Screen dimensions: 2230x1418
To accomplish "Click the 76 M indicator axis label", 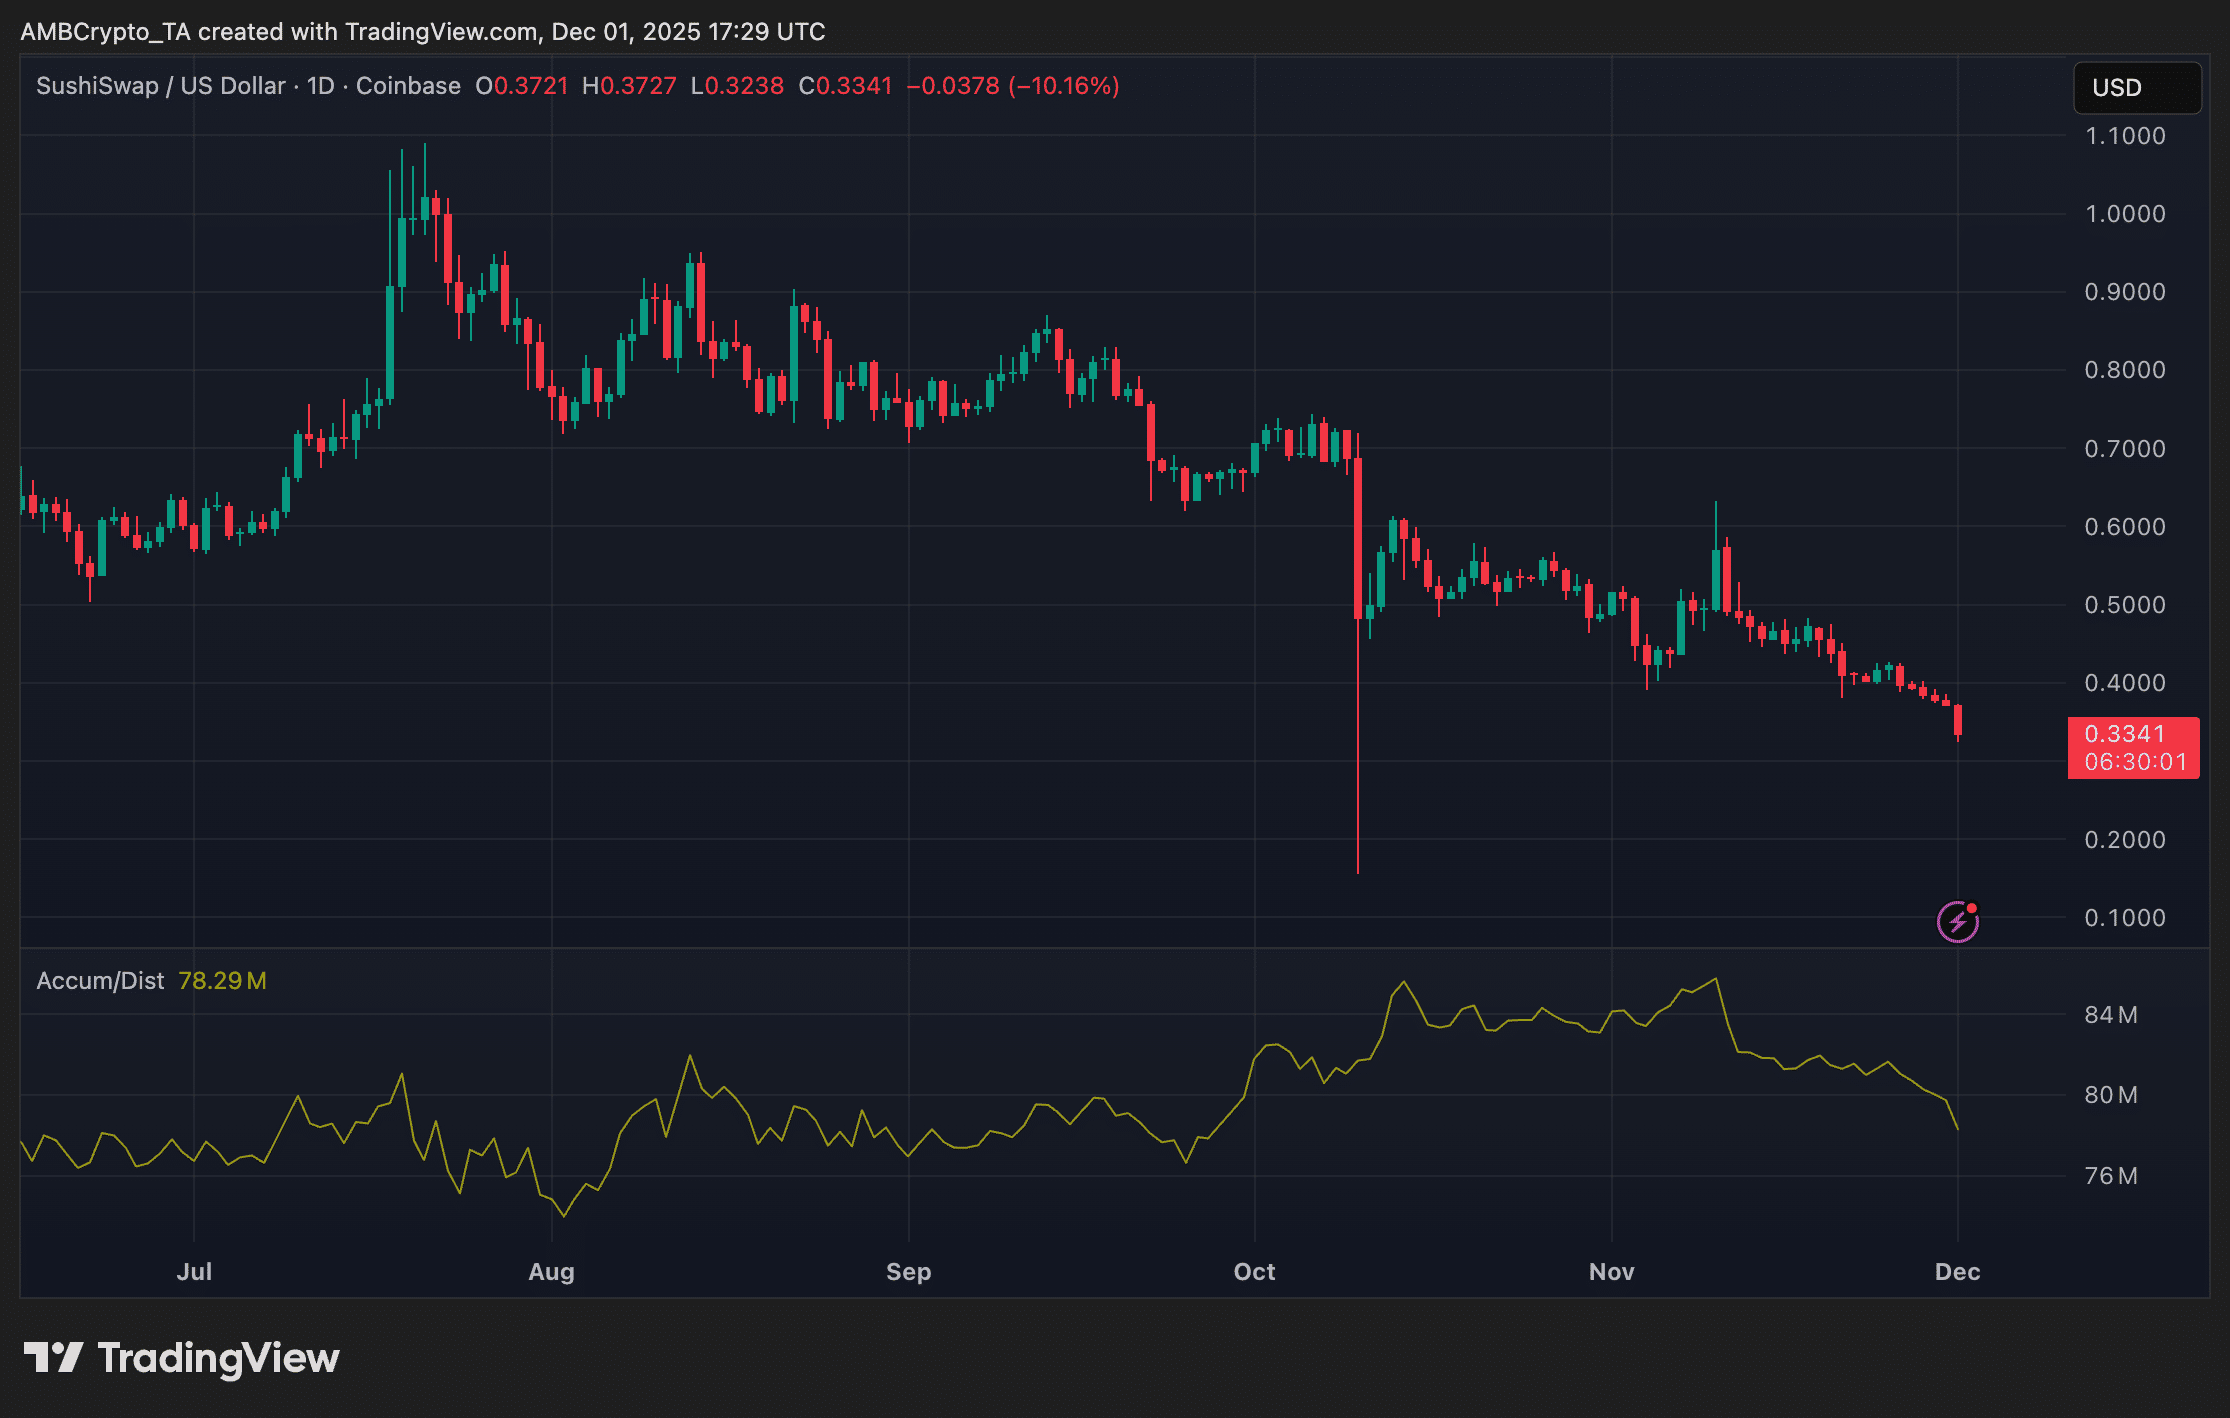I will click(x=2110, y=1176).
